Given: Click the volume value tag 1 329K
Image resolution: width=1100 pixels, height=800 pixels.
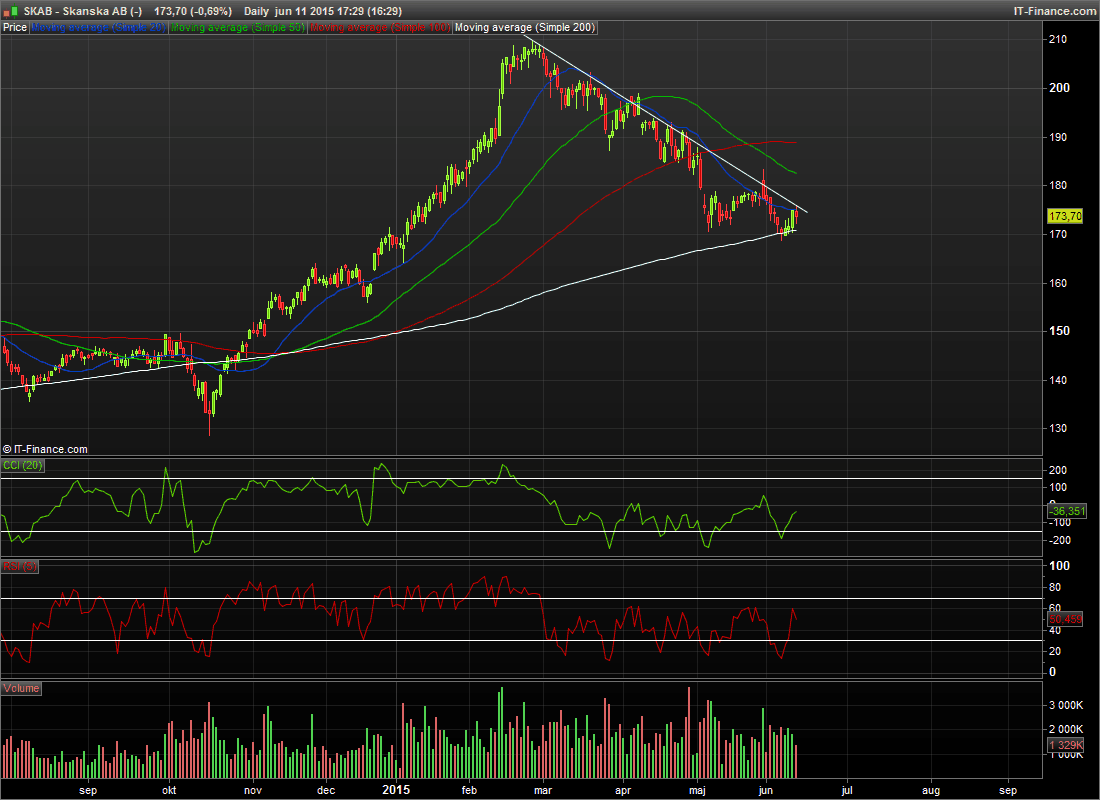Looking at the screenshot, I should coord(1065,746).
